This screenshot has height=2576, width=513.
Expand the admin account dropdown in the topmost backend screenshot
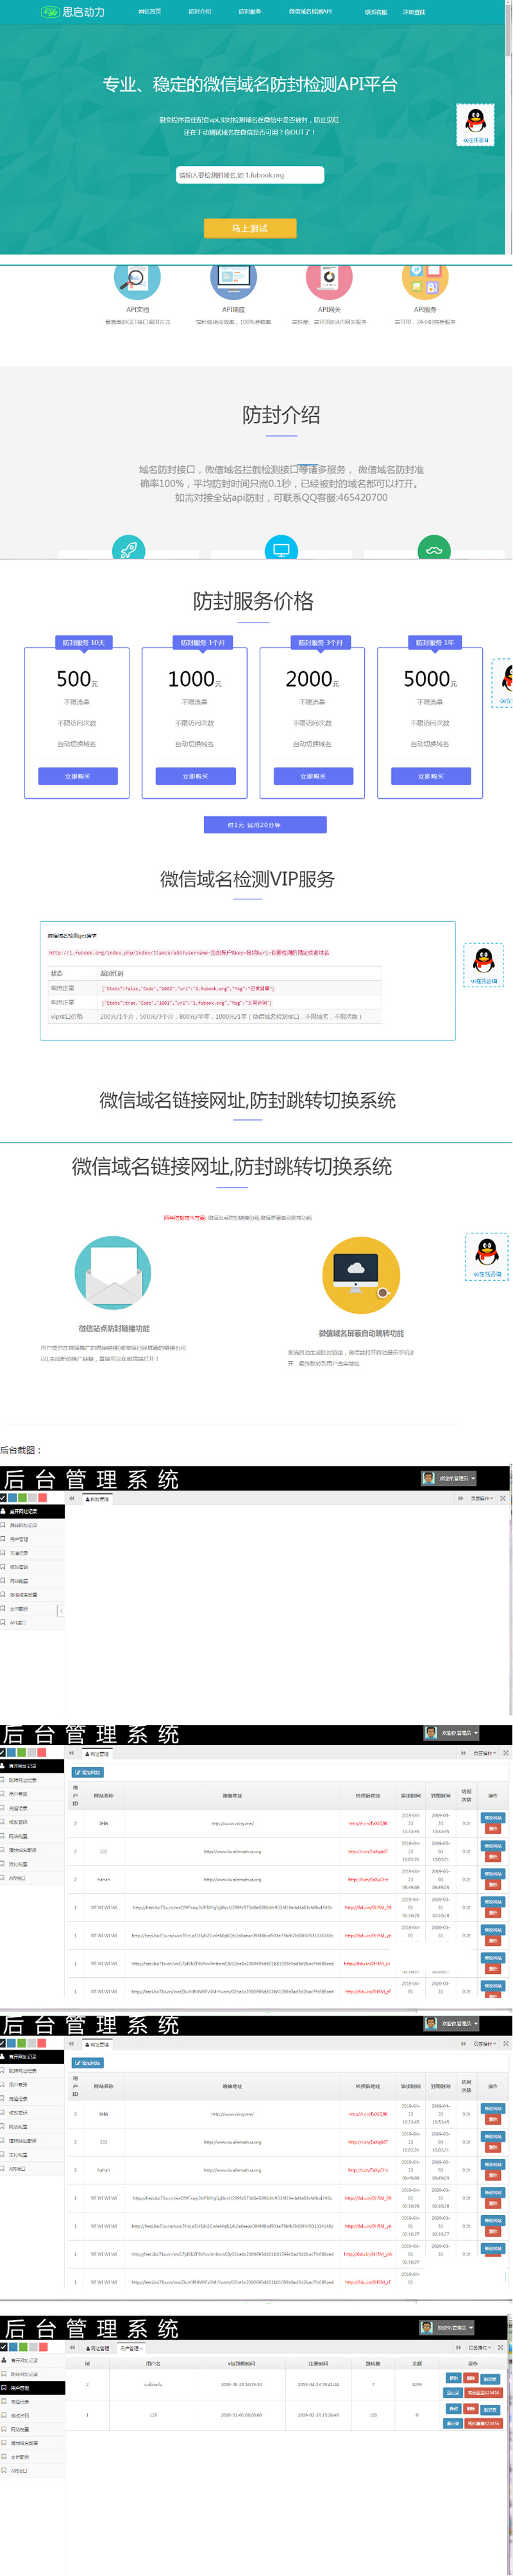point(448,1478)
